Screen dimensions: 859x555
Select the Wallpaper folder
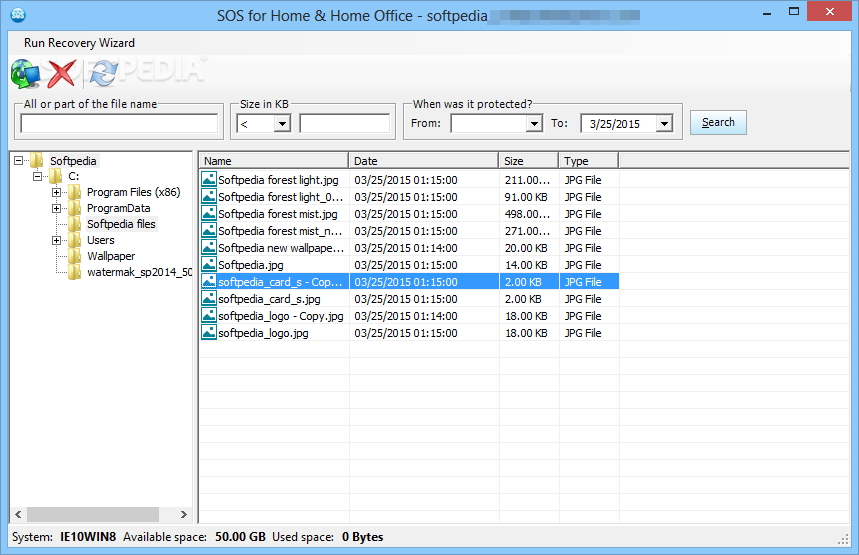point(111,256)
